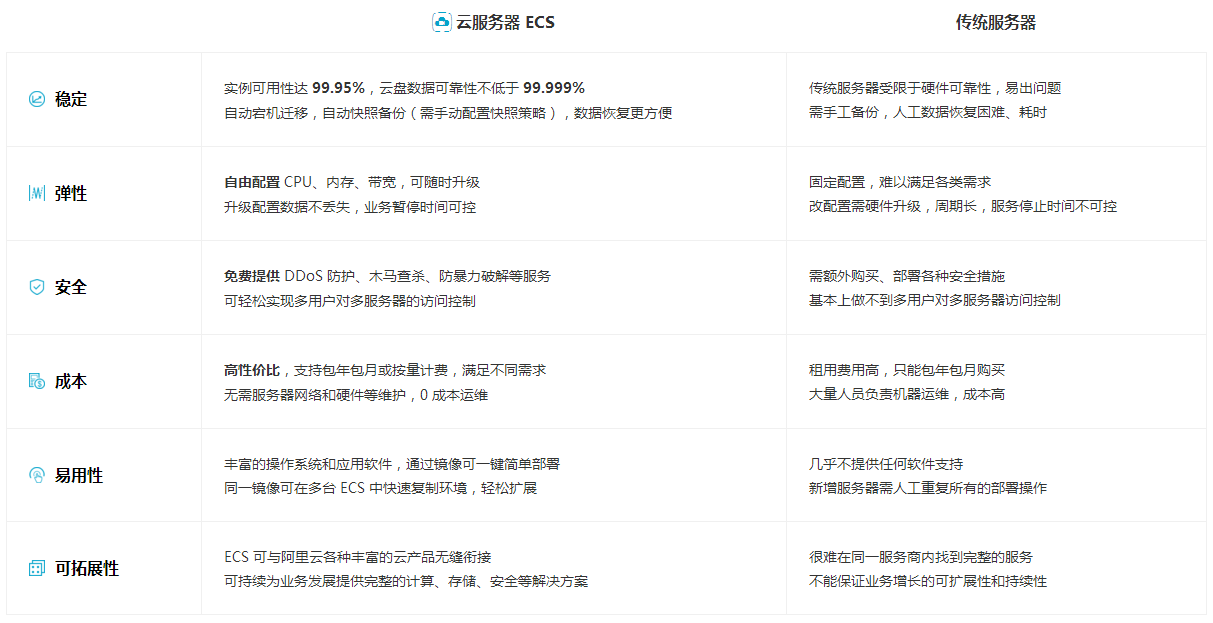Viewport: 1213px width, 623px height.
Task: Click the line 自动宕机迁移，自动快照备份
Action: pyautogui.click(x=448, y=112)
